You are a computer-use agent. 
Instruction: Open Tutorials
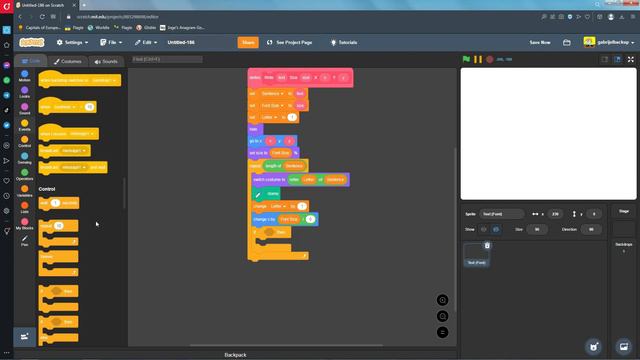[344, 42]
